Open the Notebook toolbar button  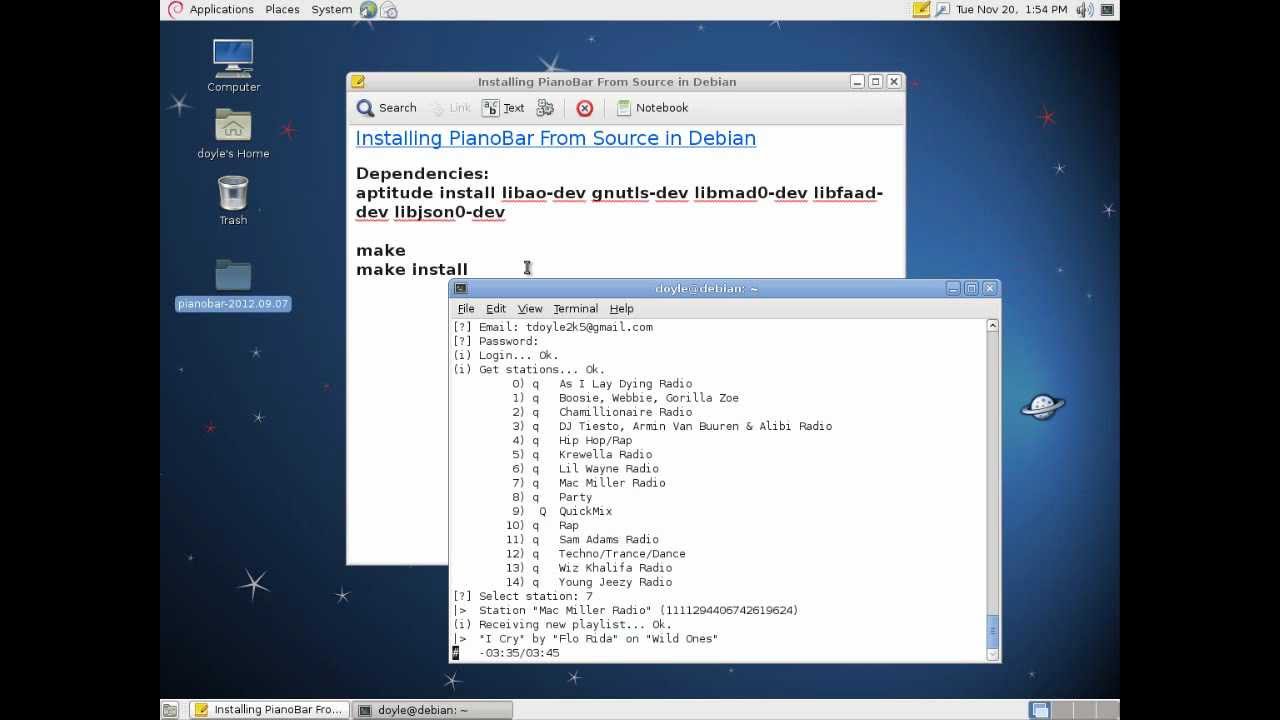[x=652, y=108]
